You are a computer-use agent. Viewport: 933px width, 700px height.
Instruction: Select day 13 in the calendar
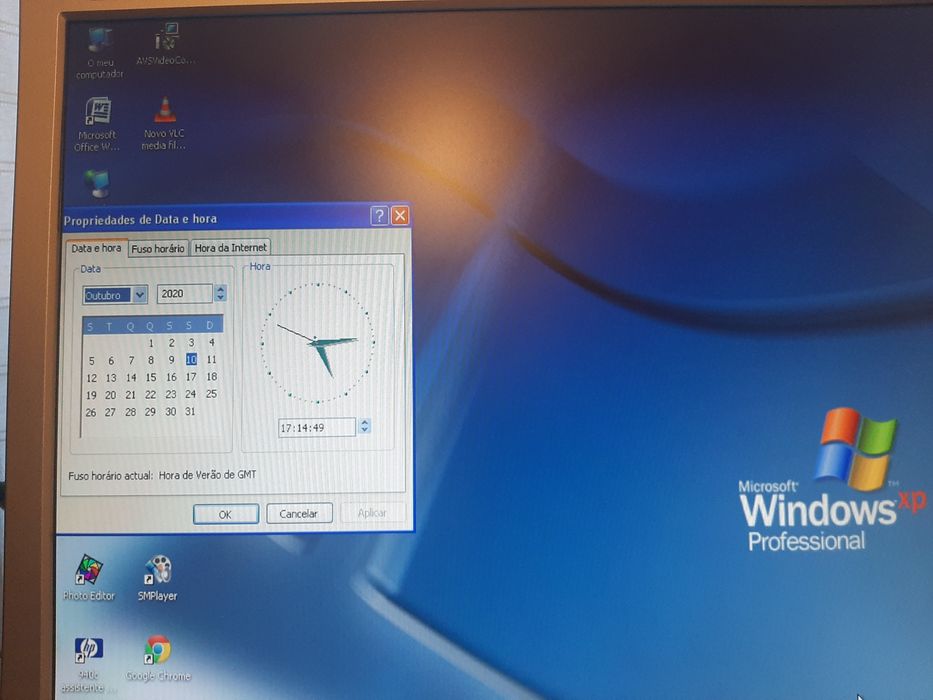coord(111,378)
